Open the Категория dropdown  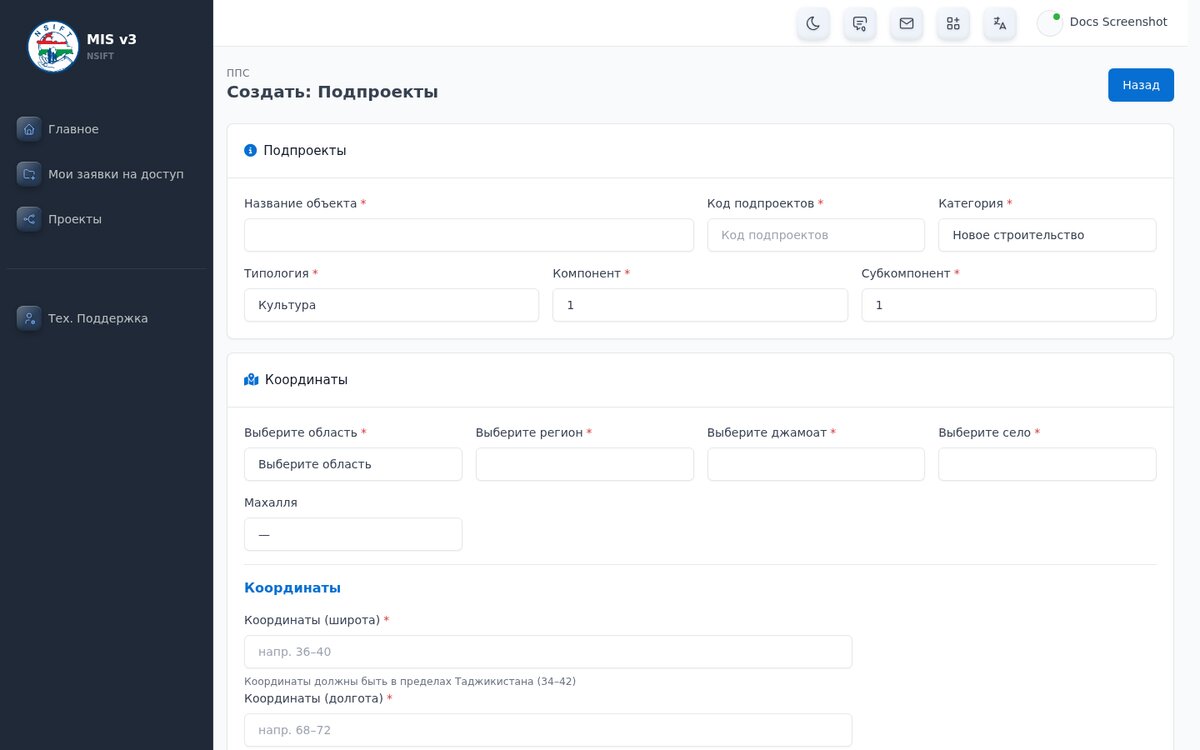point(1047,235)
